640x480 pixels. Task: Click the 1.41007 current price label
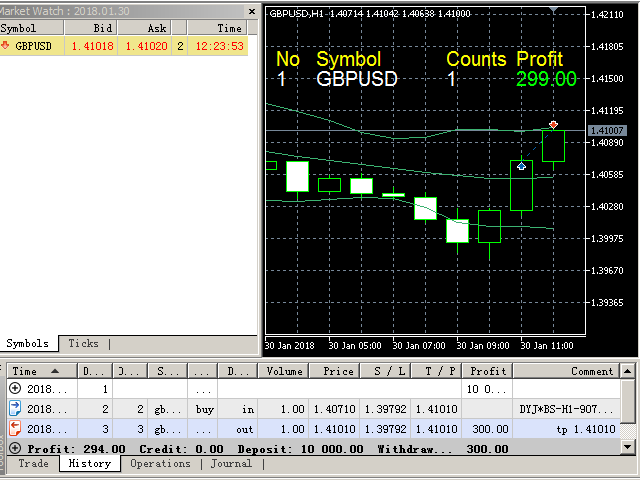pyautogui.click(x=607, y=131)
